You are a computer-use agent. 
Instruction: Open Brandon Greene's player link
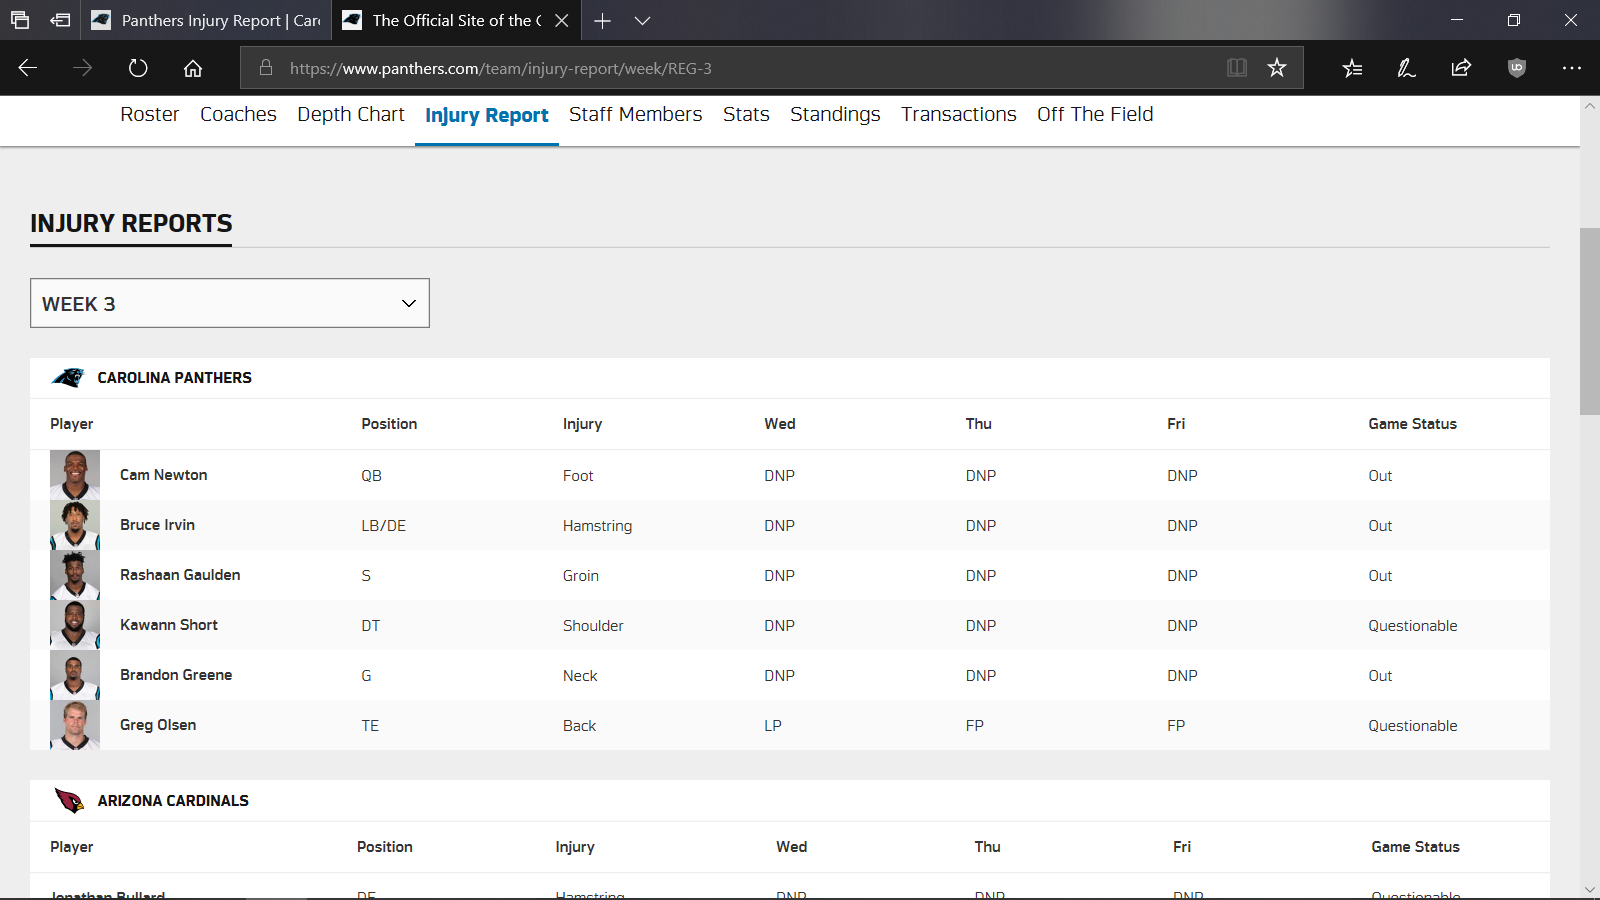pyautogui.click(x=176, y=675)
